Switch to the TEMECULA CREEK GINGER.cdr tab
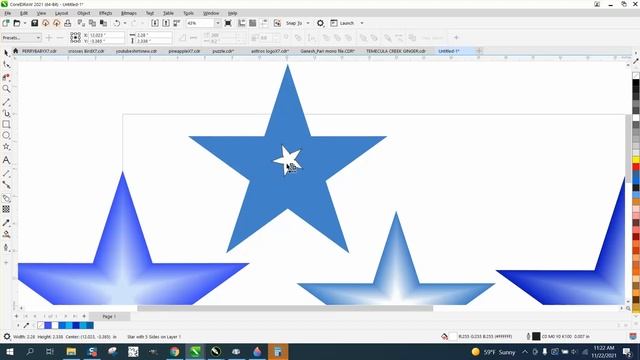 coord(396,51)
